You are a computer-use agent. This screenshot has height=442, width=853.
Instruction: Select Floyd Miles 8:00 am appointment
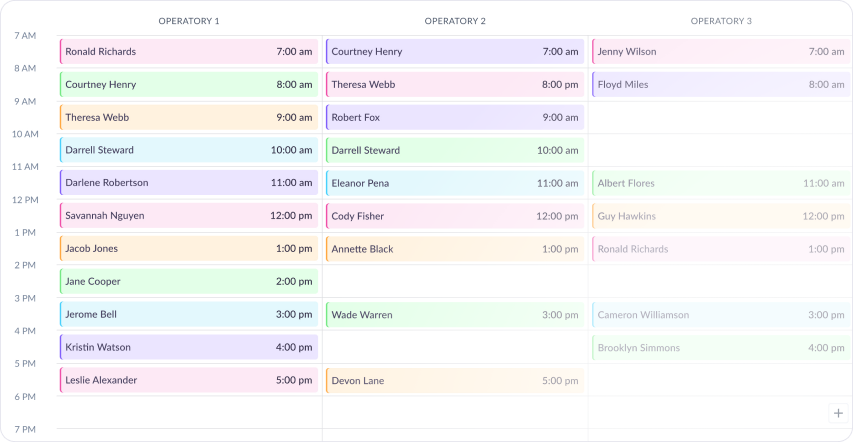(720, 85)
